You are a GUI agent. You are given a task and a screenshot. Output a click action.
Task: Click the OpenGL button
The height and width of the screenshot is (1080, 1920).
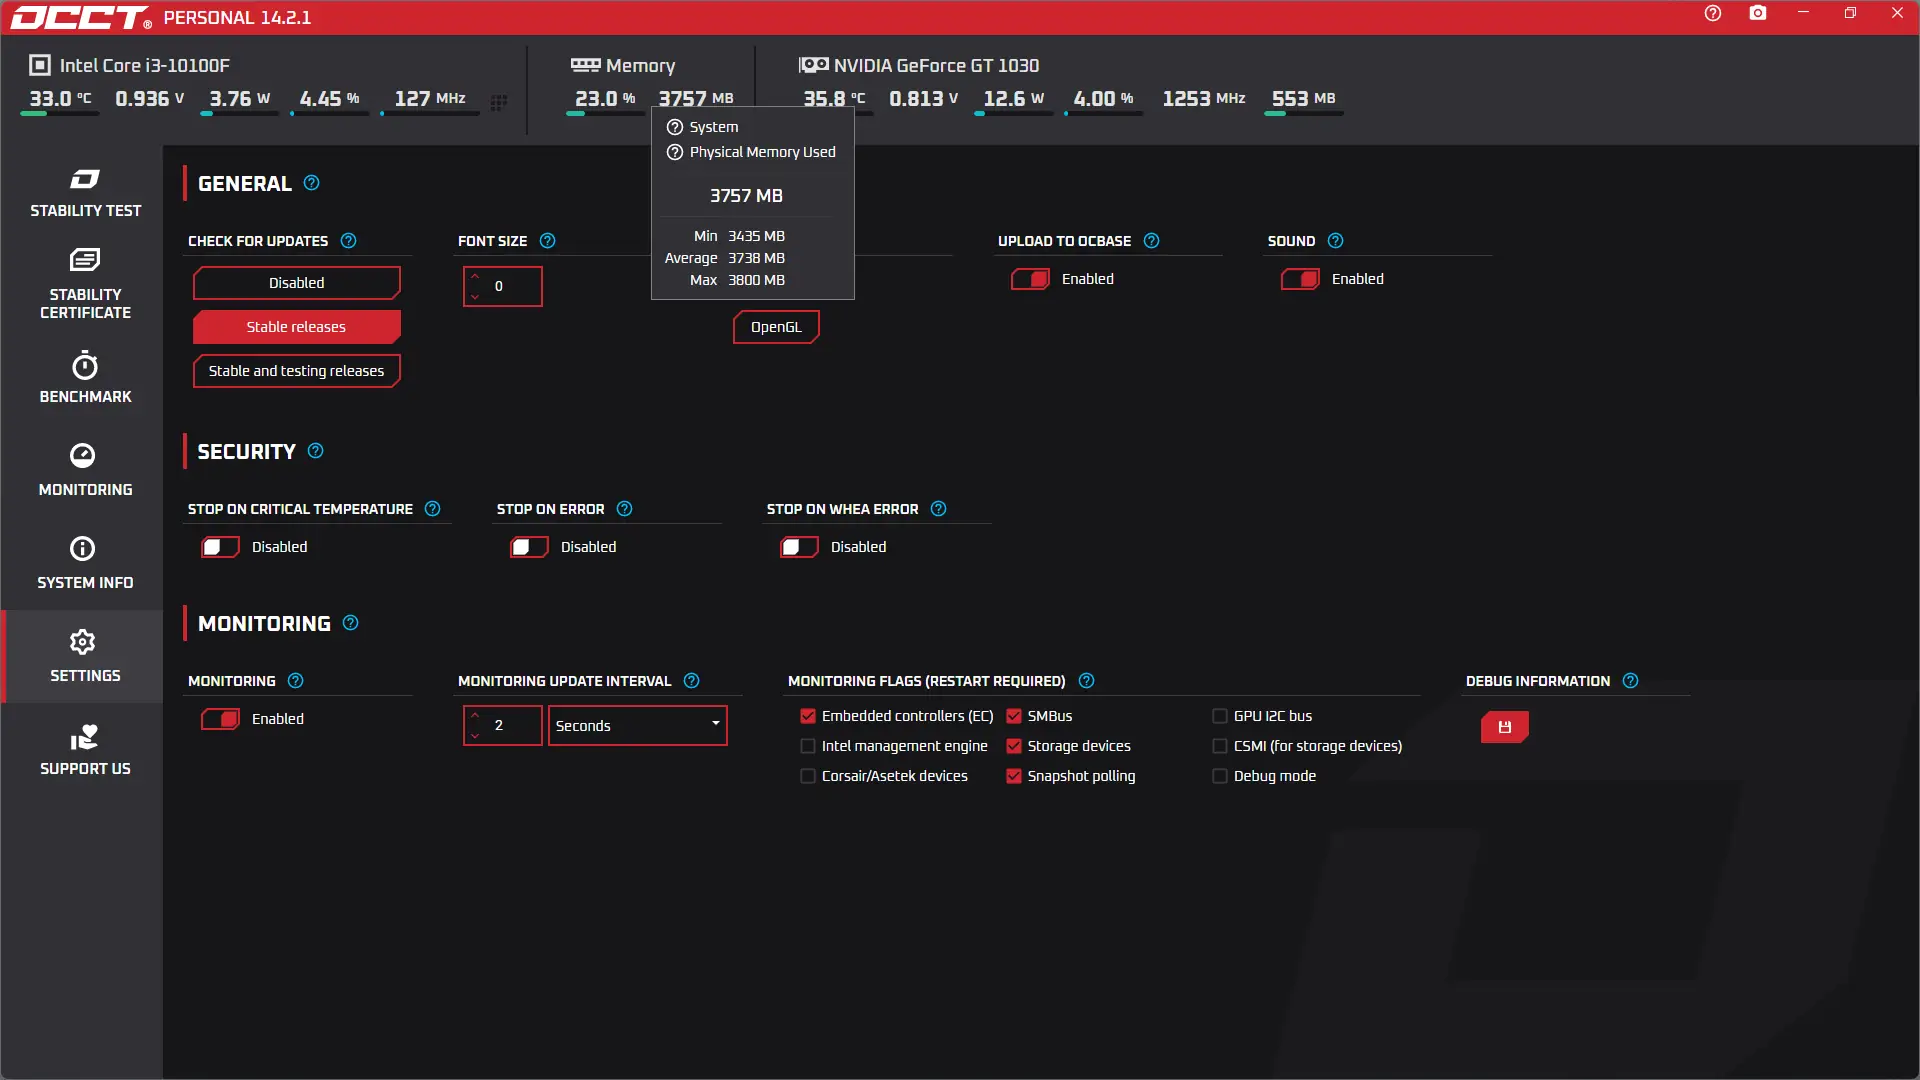point(776,327)
